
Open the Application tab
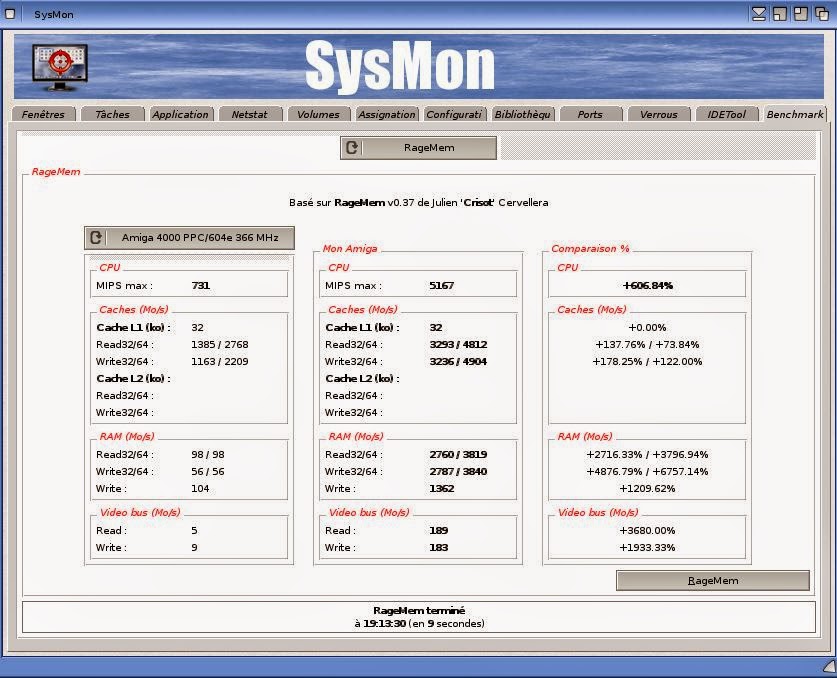coord(180,114)
